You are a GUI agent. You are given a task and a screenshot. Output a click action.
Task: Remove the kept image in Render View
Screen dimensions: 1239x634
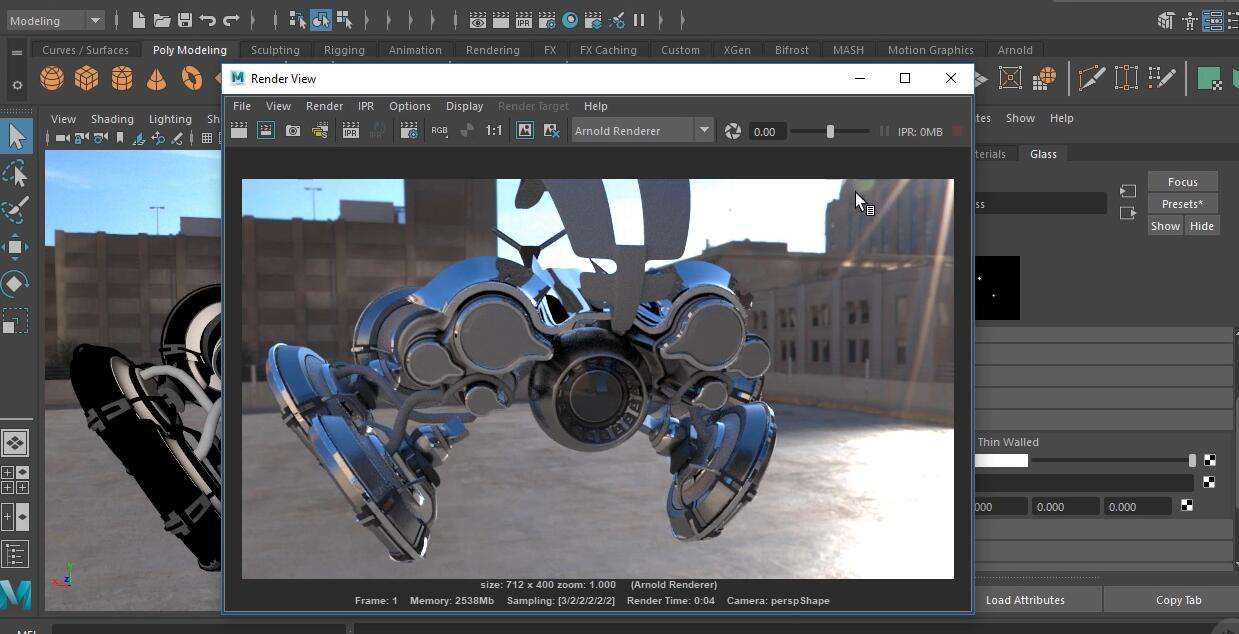[x=551, y=131]
